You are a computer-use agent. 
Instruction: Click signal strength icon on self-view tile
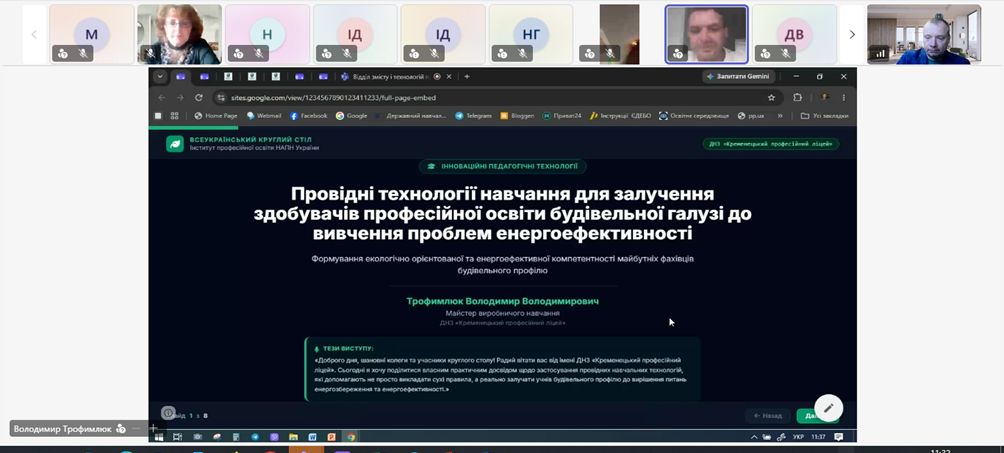pos(882,54)
